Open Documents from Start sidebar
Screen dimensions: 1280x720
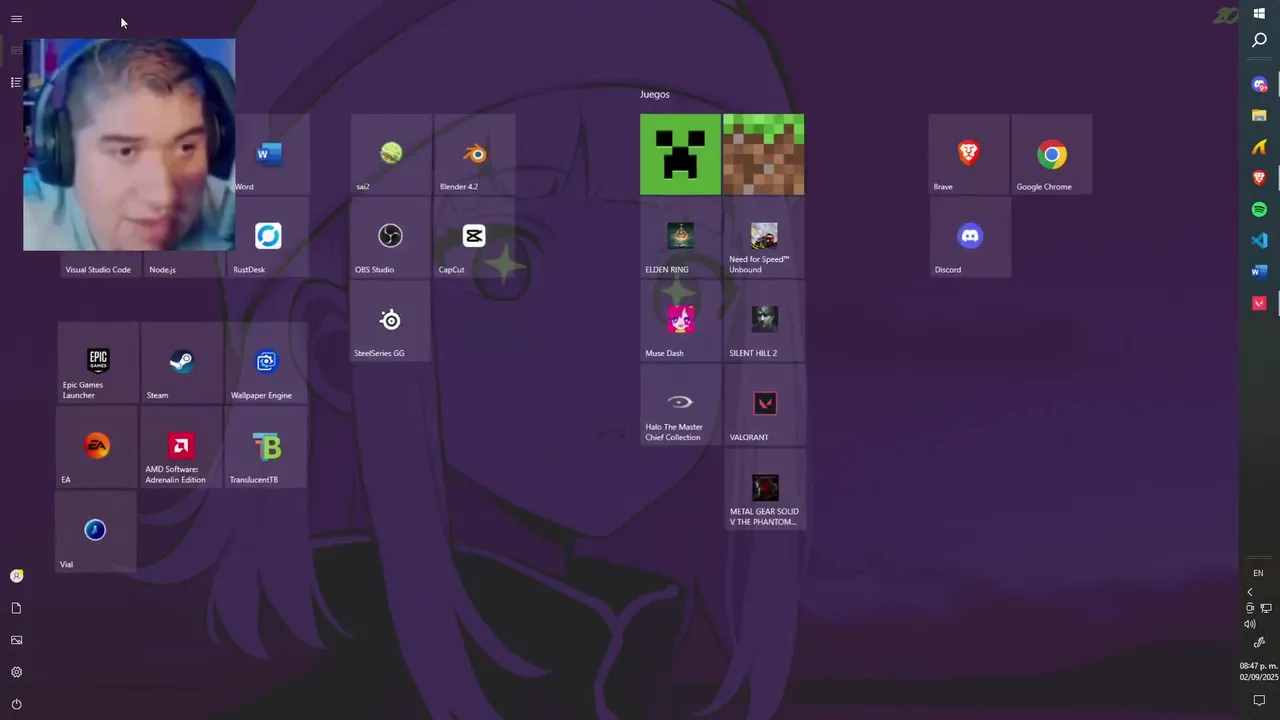[16, 608]
